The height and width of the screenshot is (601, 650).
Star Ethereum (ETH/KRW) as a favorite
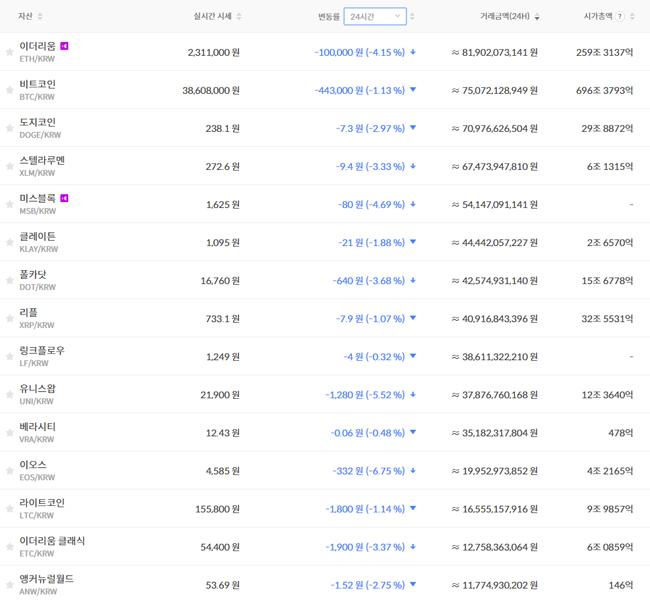(9, 52)
